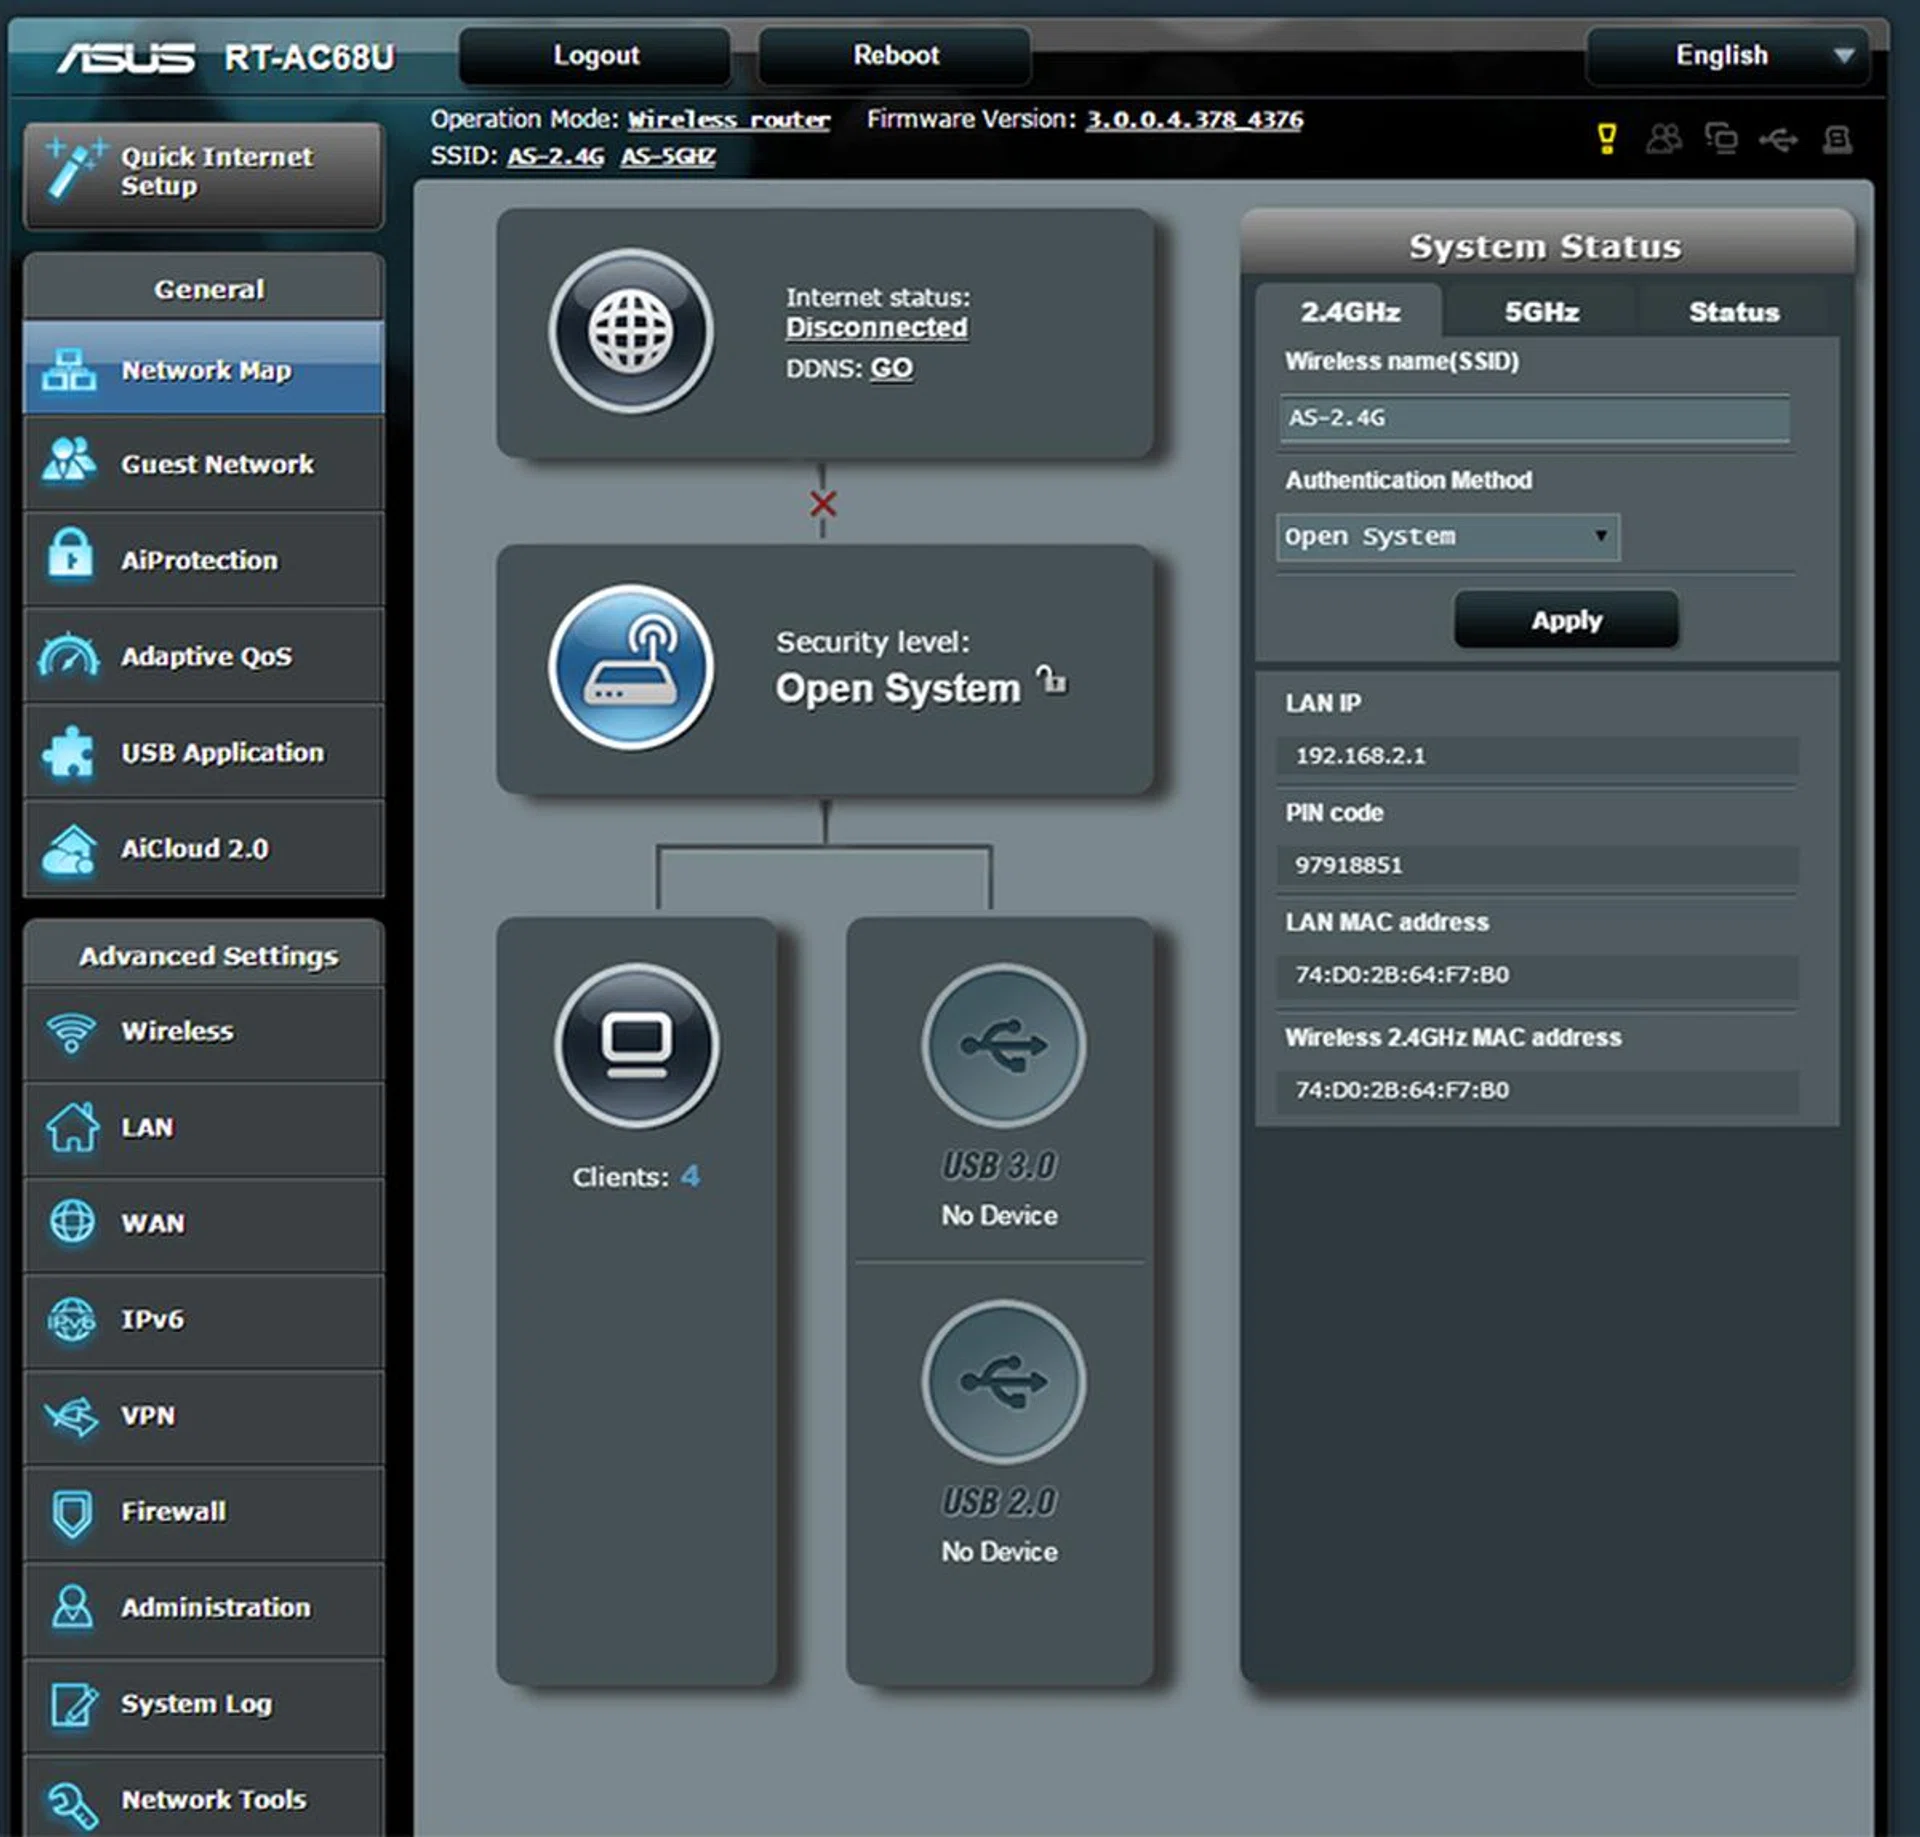Click the wireless router security icon
Image resolution: width=1920 pixels, height=1837 pixels.
[630, 667]
